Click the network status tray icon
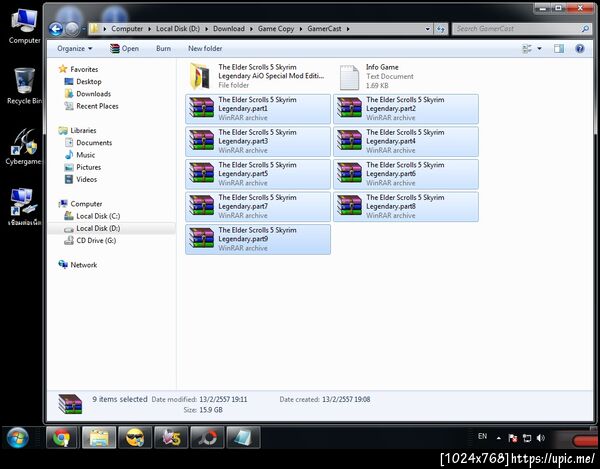Viewport: 600px width, 469px height. (x=527, y=438)
